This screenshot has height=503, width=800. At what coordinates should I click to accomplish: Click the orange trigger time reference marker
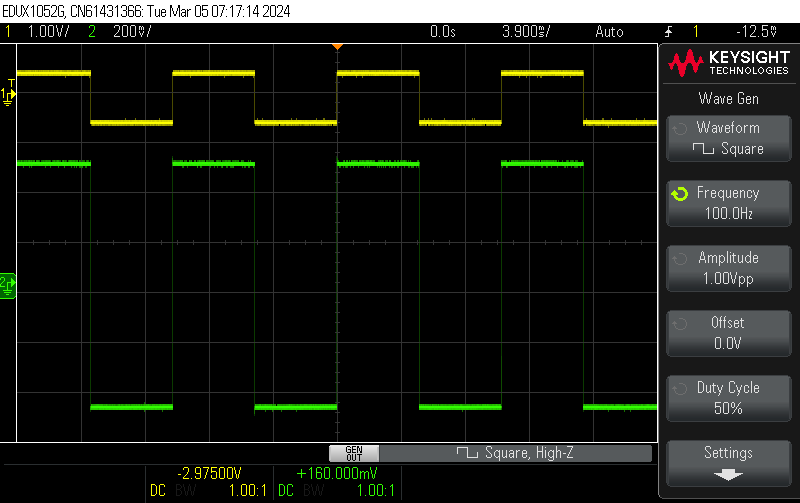point(337,46)
